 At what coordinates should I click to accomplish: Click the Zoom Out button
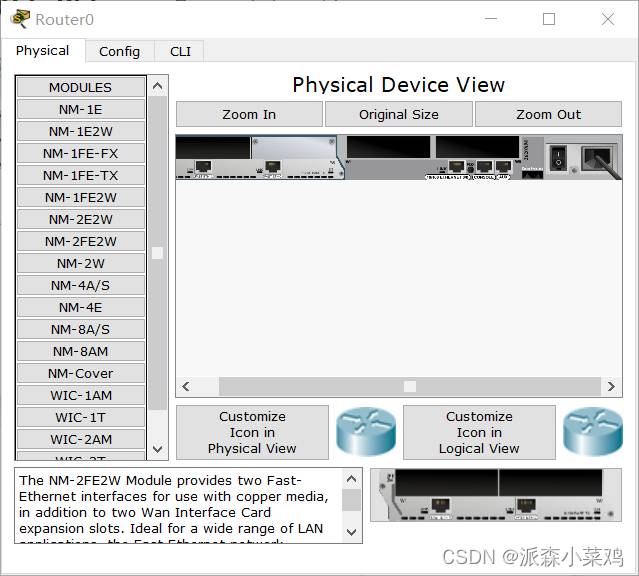tap(548, 115)
